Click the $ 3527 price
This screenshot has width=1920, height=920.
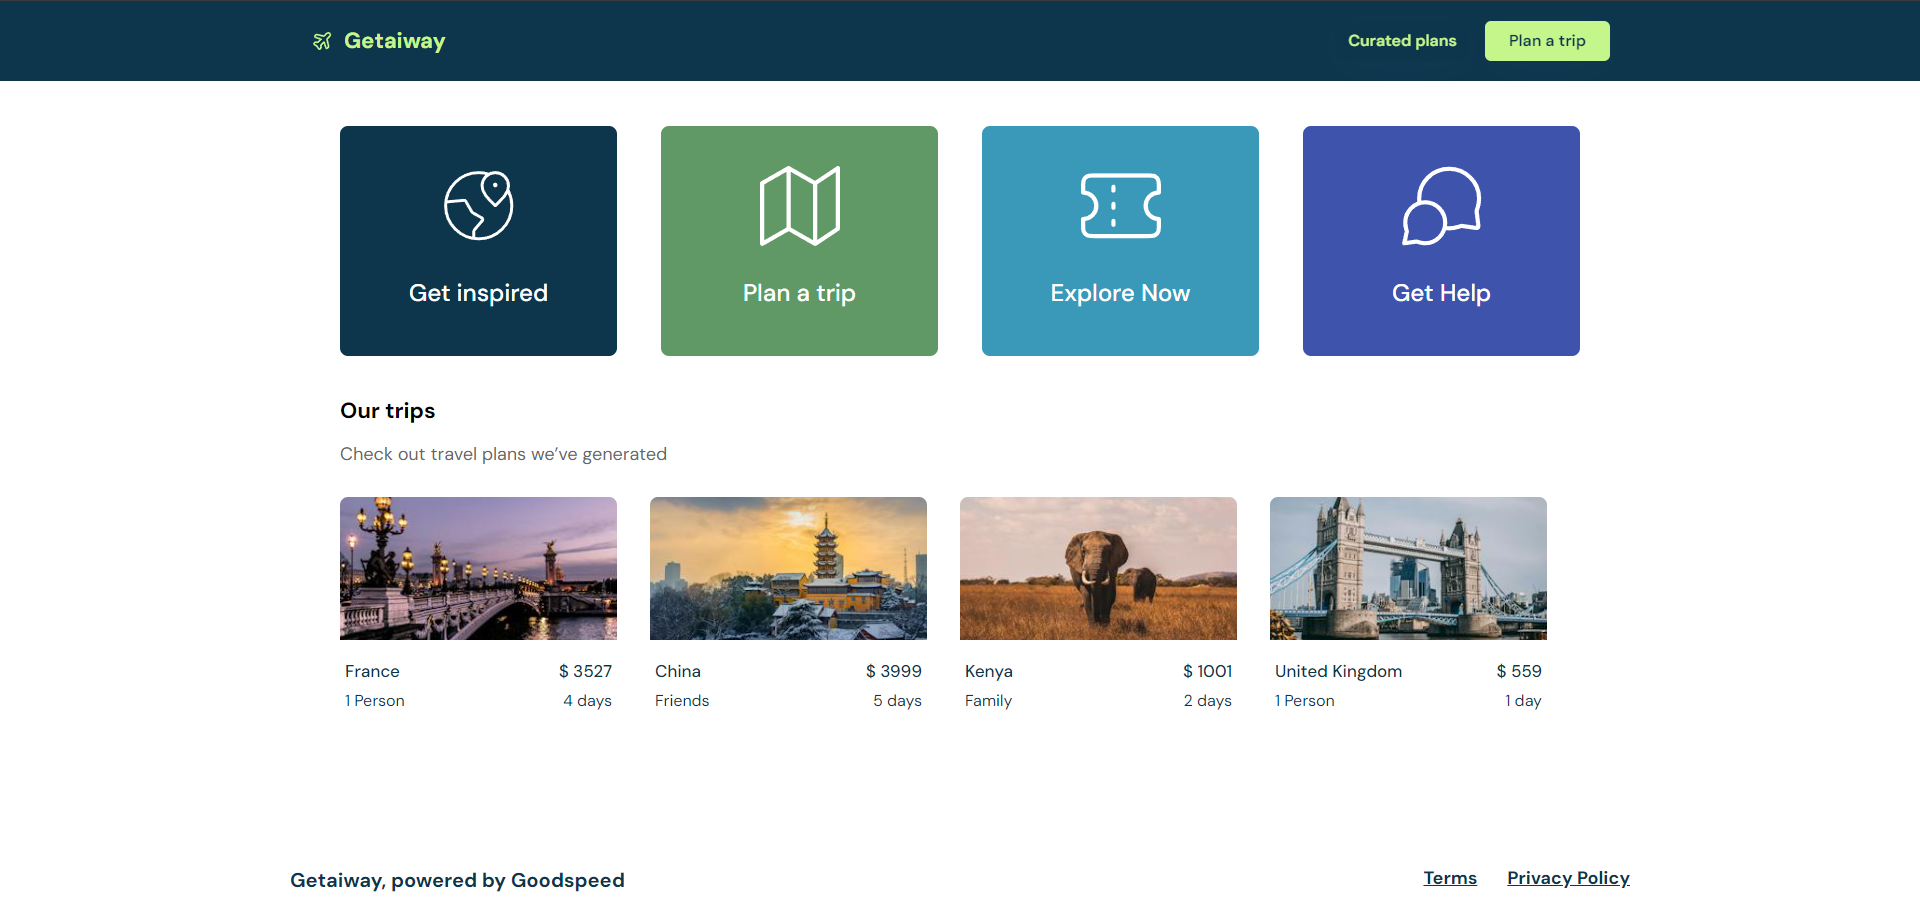point(585,671)
